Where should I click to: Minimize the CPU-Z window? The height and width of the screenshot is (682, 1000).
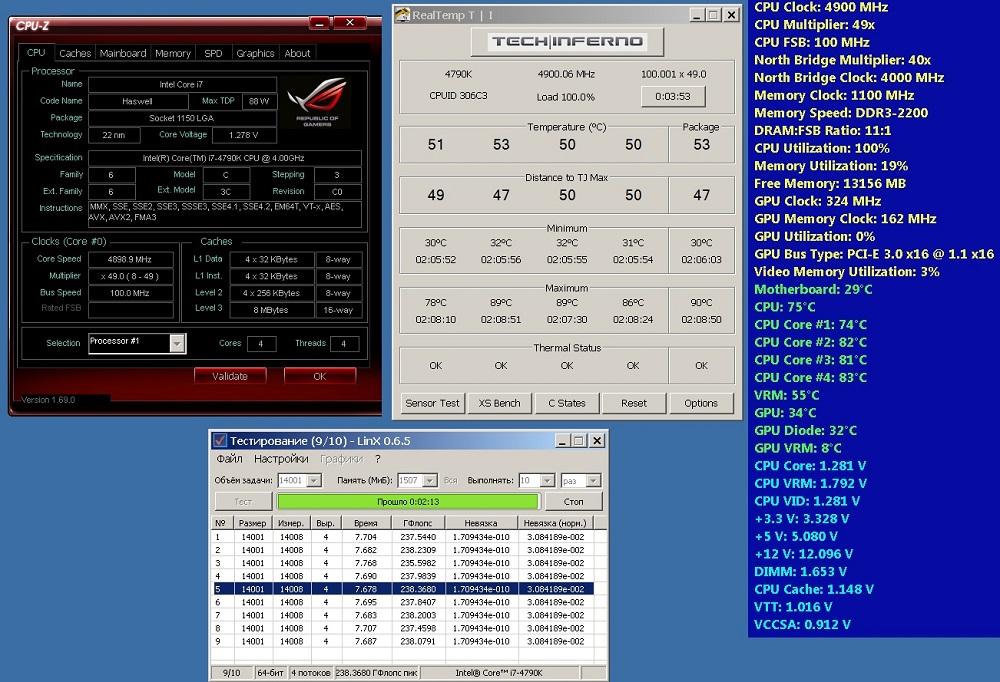[321, 23]
